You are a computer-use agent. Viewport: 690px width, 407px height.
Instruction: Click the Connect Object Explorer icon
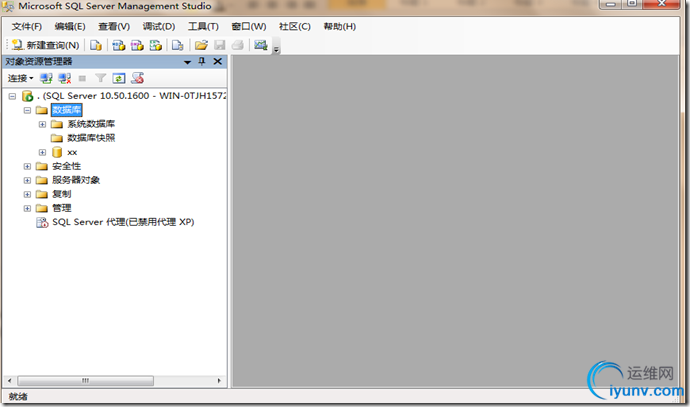coord(46,78)
